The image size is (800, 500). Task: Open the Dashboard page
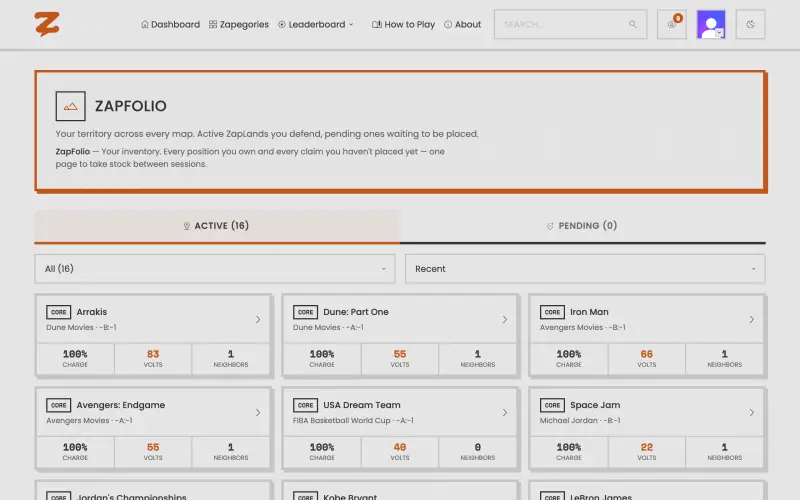[x=170, y=24]
